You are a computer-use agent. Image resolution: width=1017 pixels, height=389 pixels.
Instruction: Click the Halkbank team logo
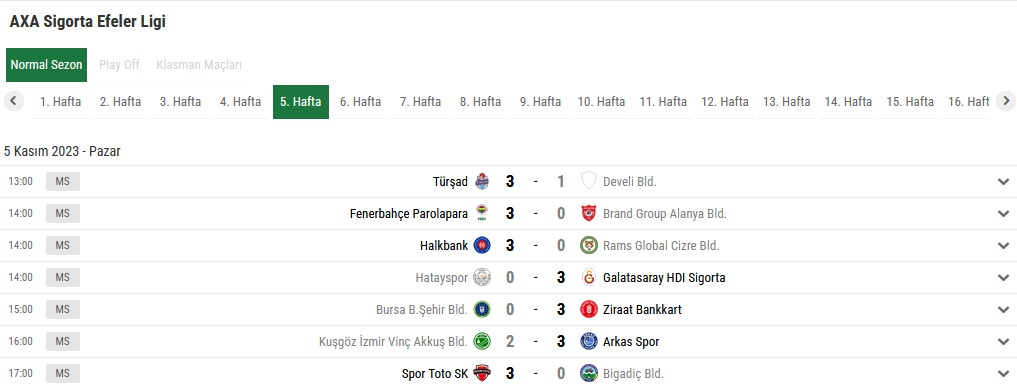(482, 245)
